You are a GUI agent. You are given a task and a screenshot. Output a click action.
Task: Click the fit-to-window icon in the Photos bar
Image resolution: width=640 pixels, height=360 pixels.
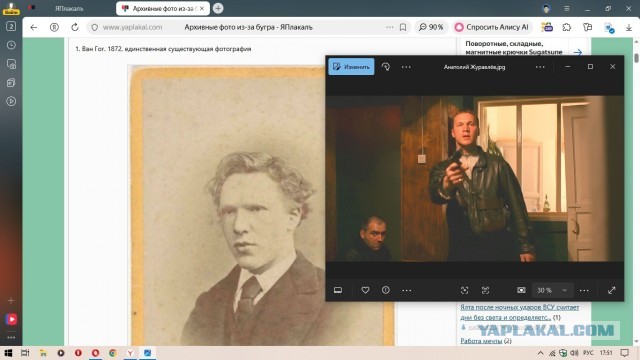click(464, 290)
